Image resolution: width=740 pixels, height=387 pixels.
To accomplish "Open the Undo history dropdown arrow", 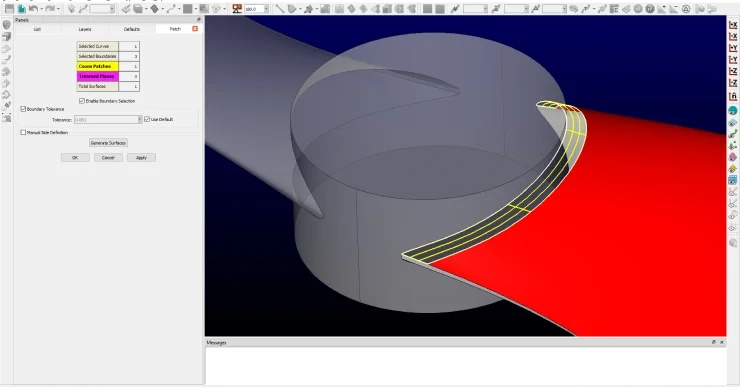I will pos(41,9).
